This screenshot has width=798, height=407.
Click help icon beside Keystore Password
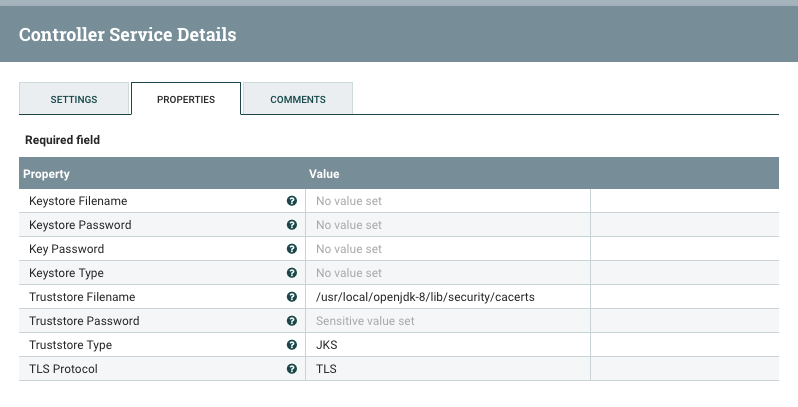tap(292, 225)
